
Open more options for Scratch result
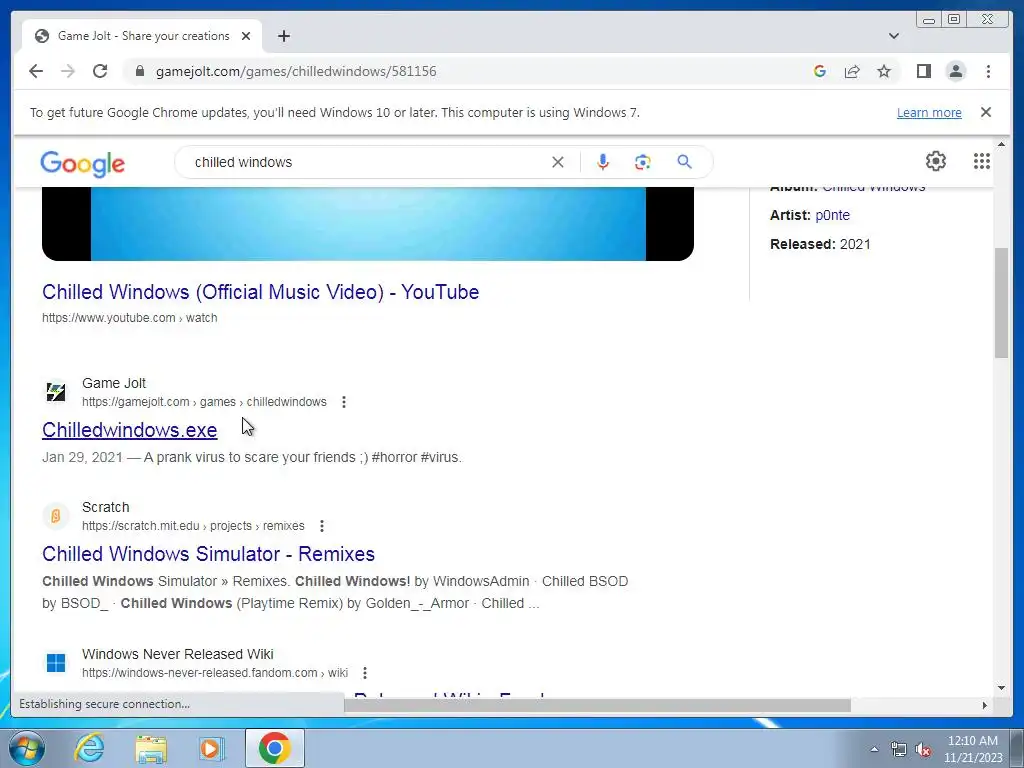(321, 526)
